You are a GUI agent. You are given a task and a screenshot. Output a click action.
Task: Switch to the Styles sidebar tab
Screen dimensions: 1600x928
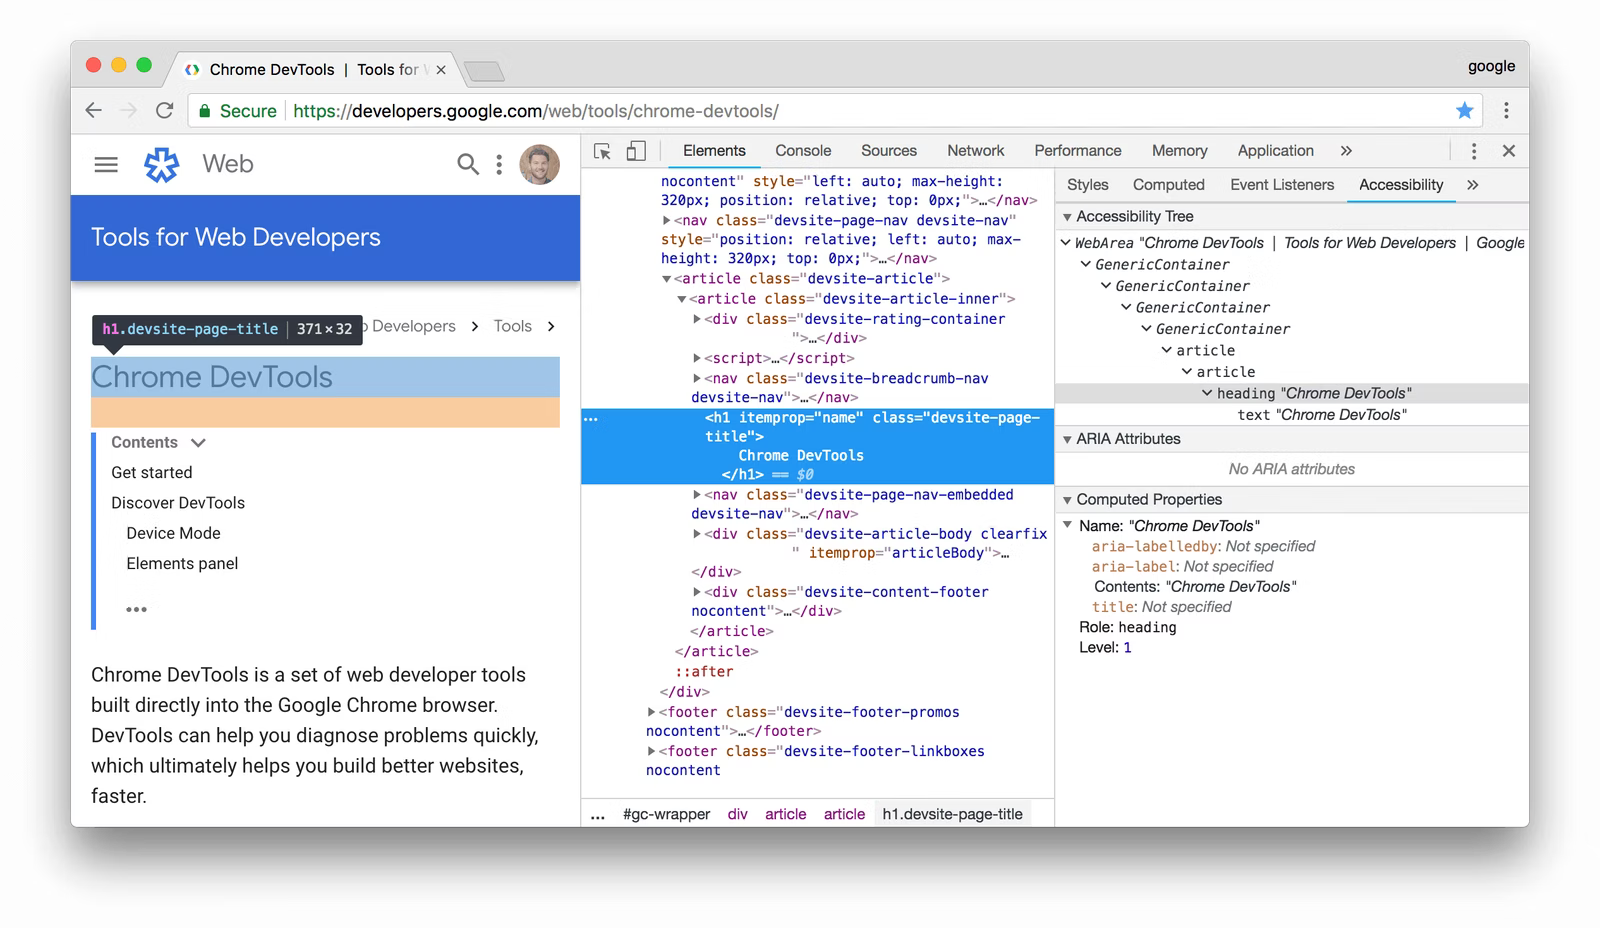pos(1088,185)
